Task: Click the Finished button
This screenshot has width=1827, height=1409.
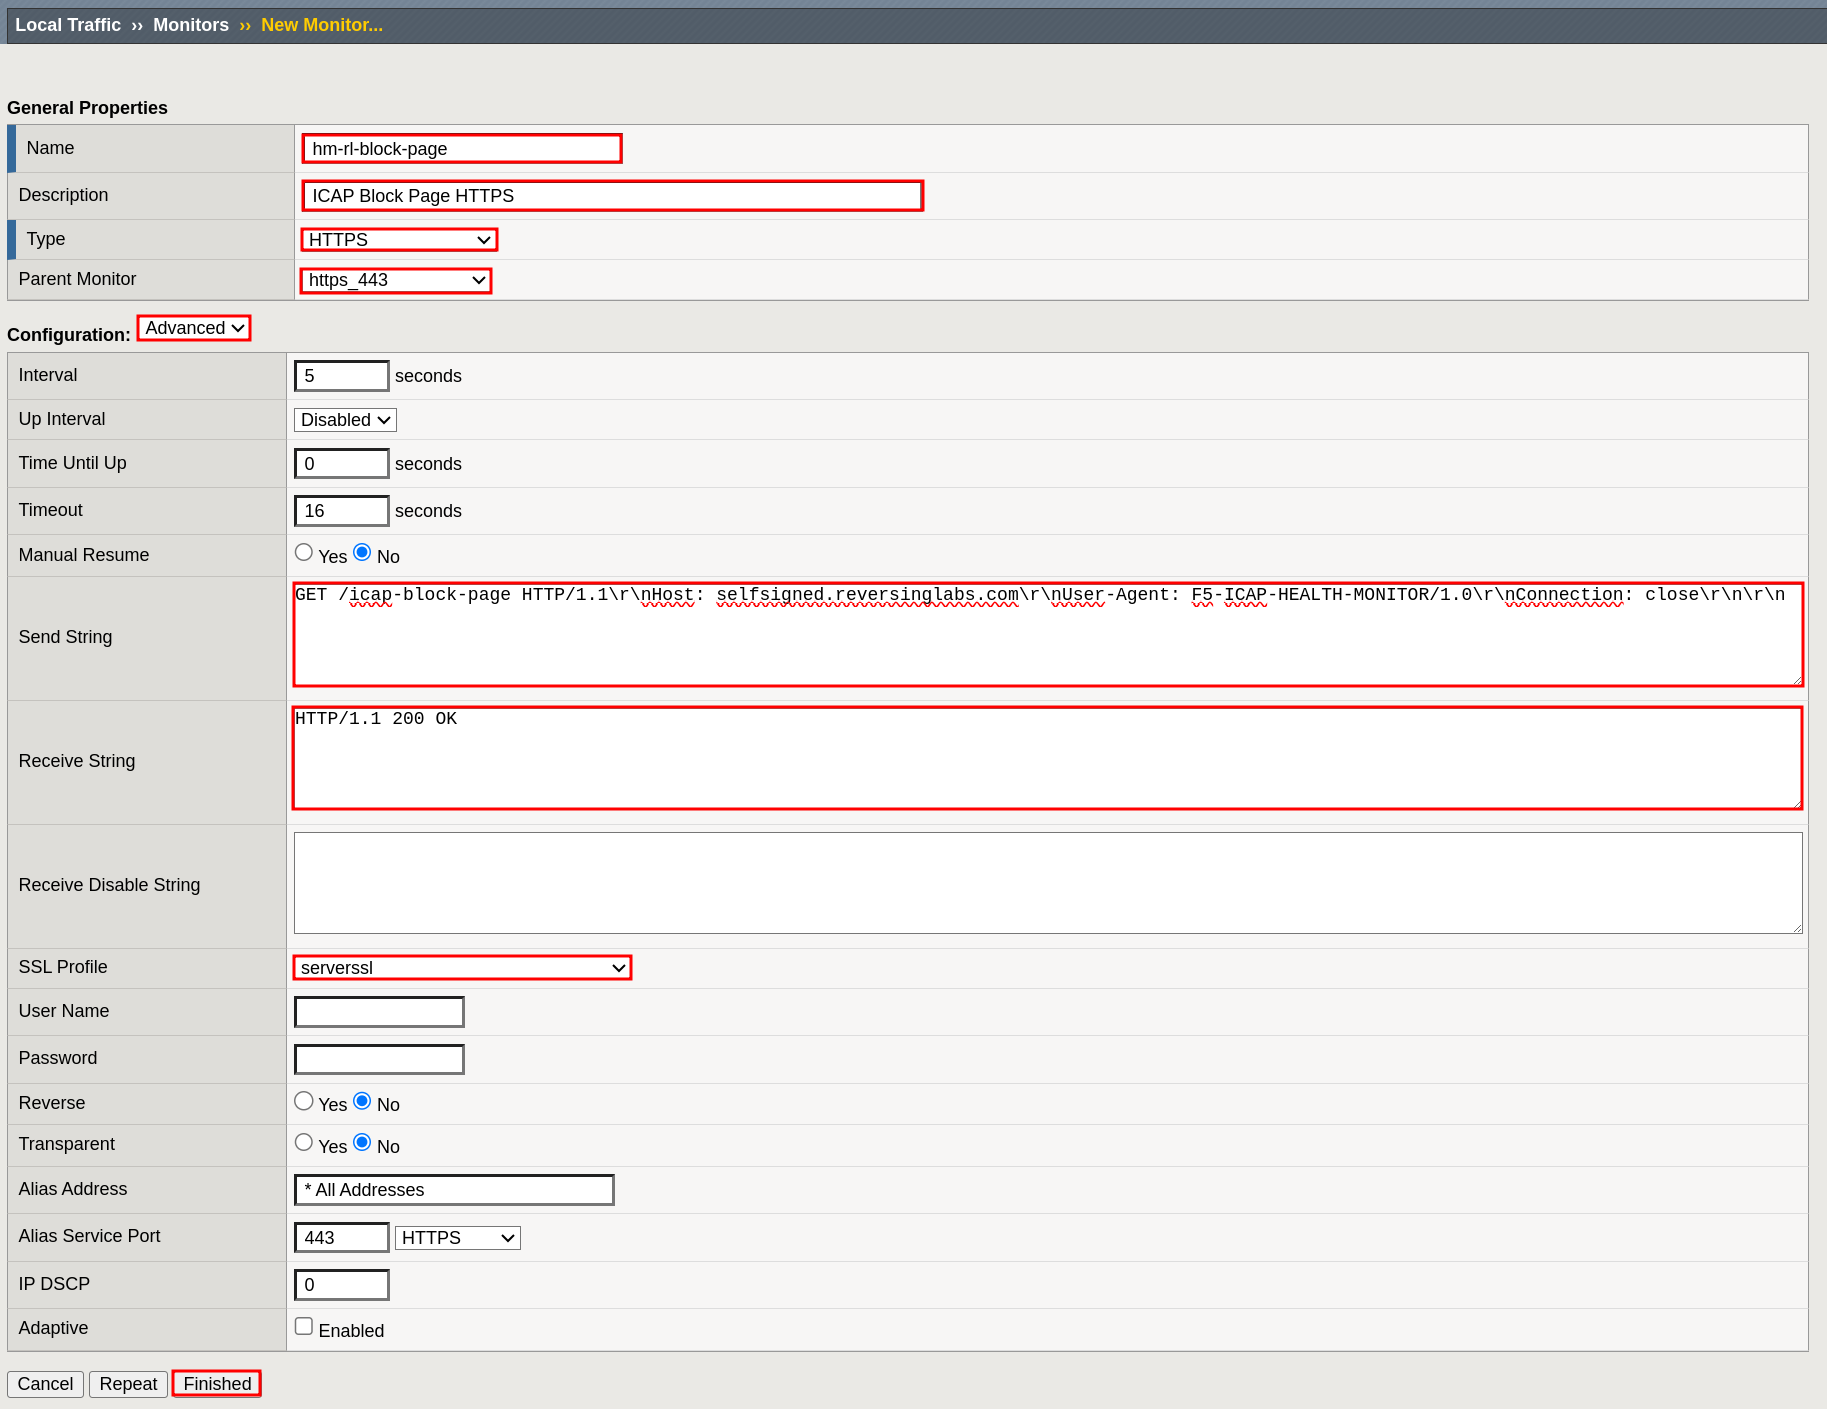Action: click(x=217, y=1383)
